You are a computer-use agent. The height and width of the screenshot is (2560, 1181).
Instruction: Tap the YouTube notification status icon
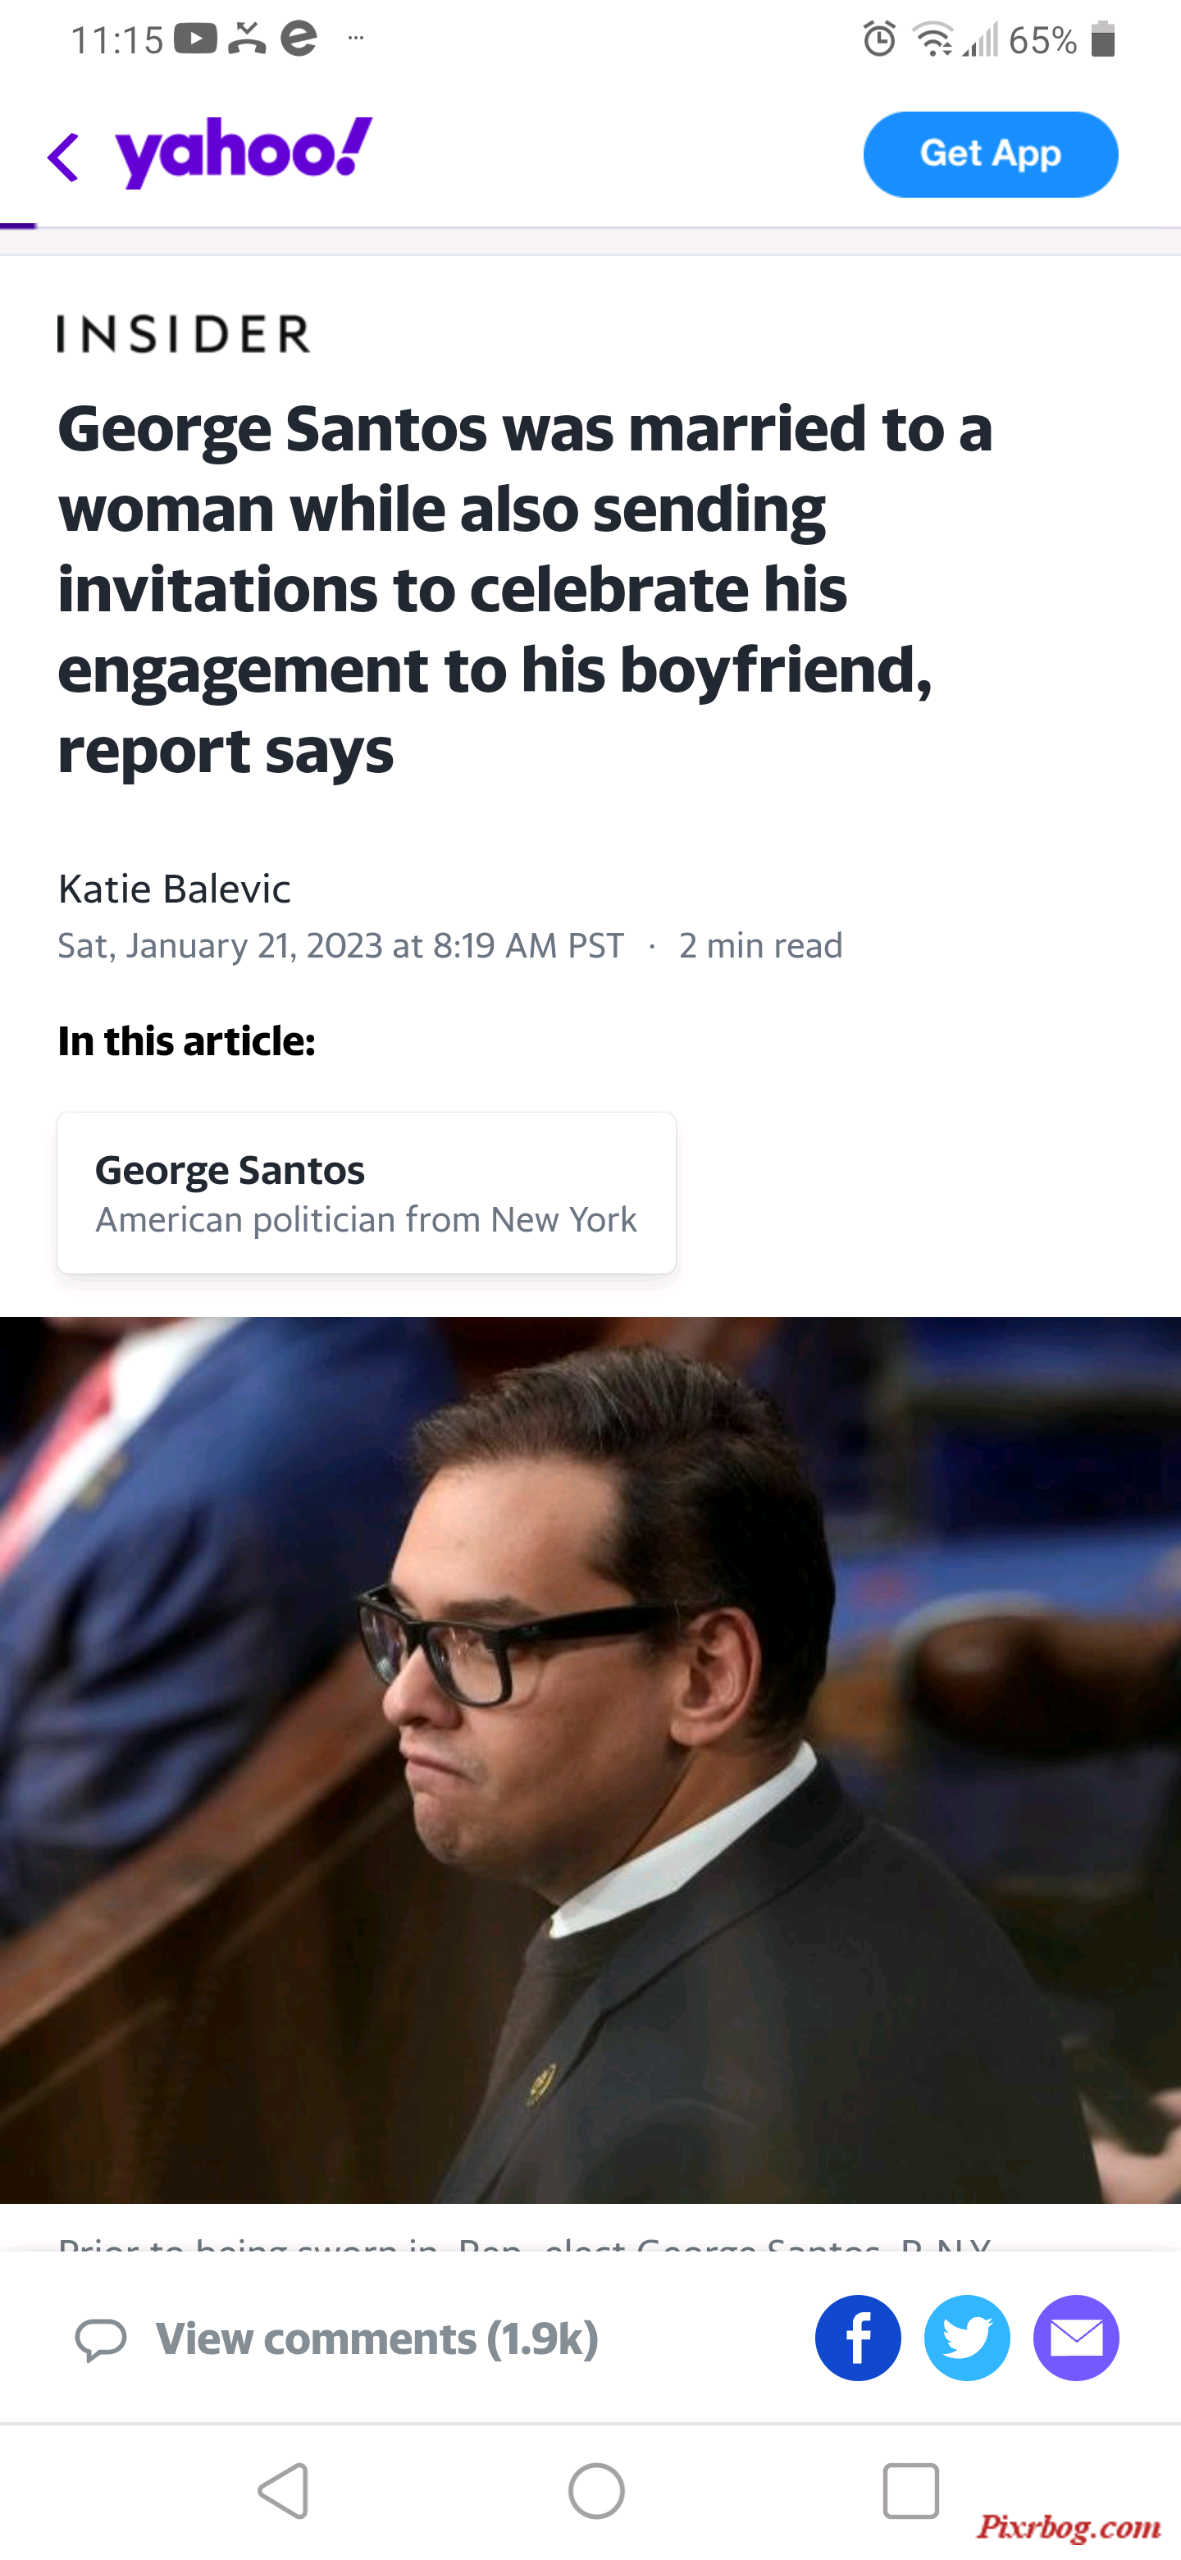(195, 39)
